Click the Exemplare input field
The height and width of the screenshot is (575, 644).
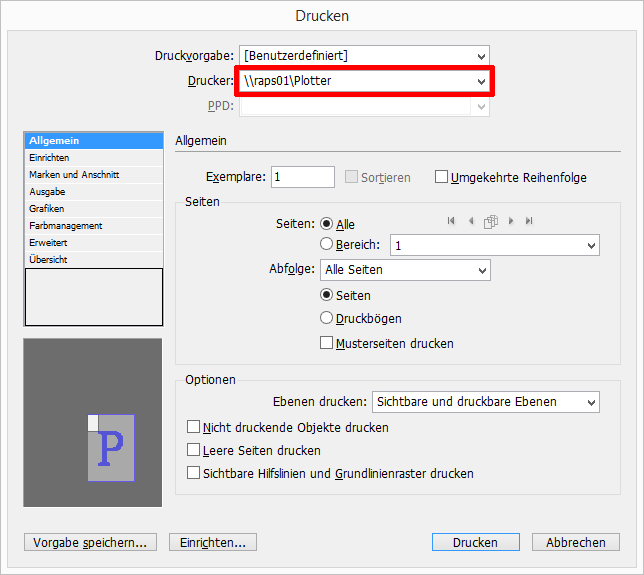303,177
